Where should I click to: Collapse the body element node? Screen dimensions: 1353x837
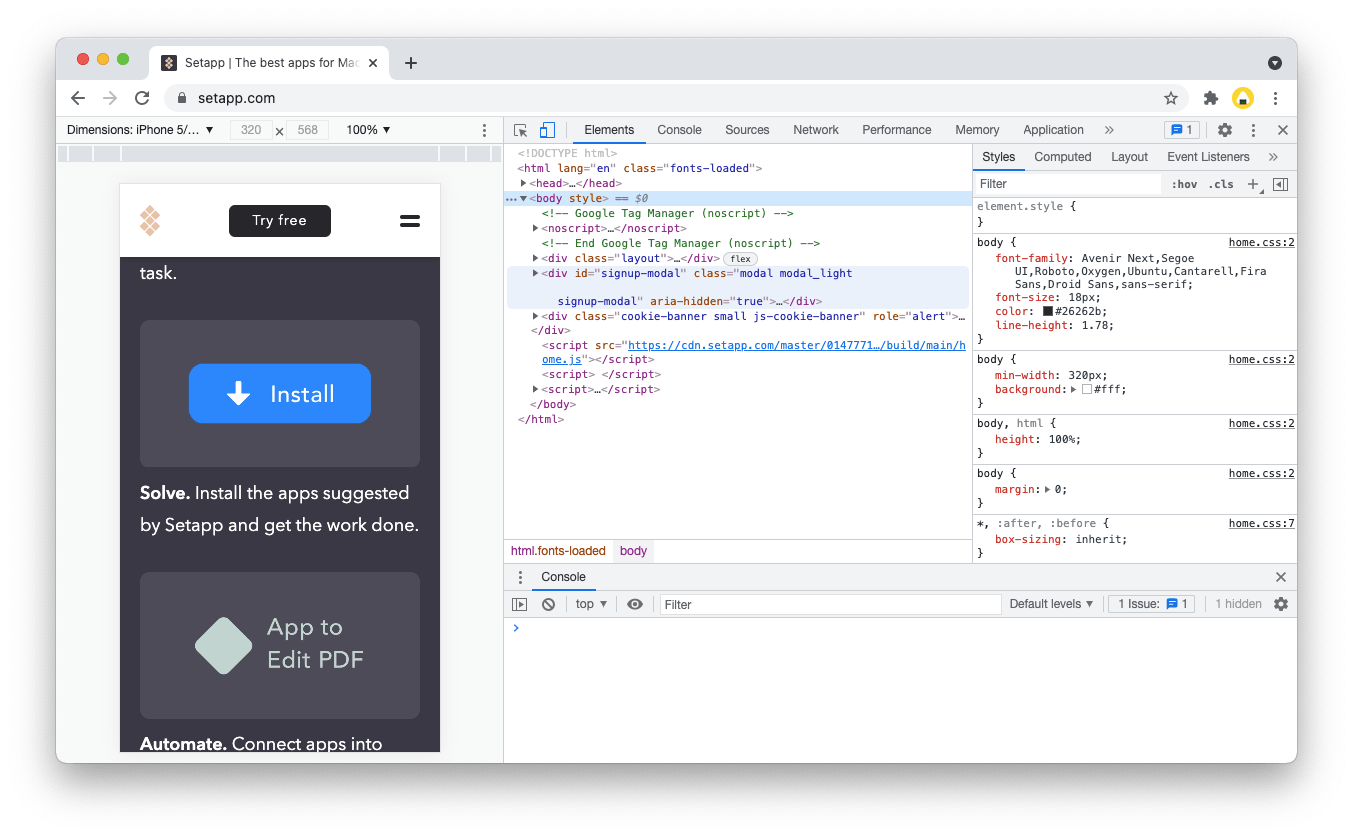[524, 198]
